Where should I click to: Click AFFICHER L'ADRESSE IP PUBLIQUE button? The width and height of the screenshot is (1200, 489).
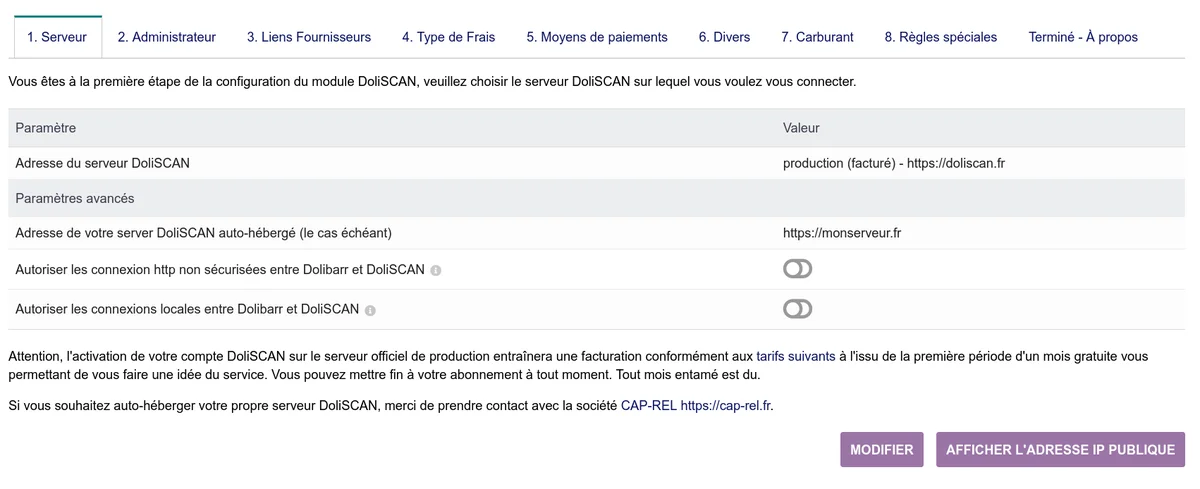1060,450
